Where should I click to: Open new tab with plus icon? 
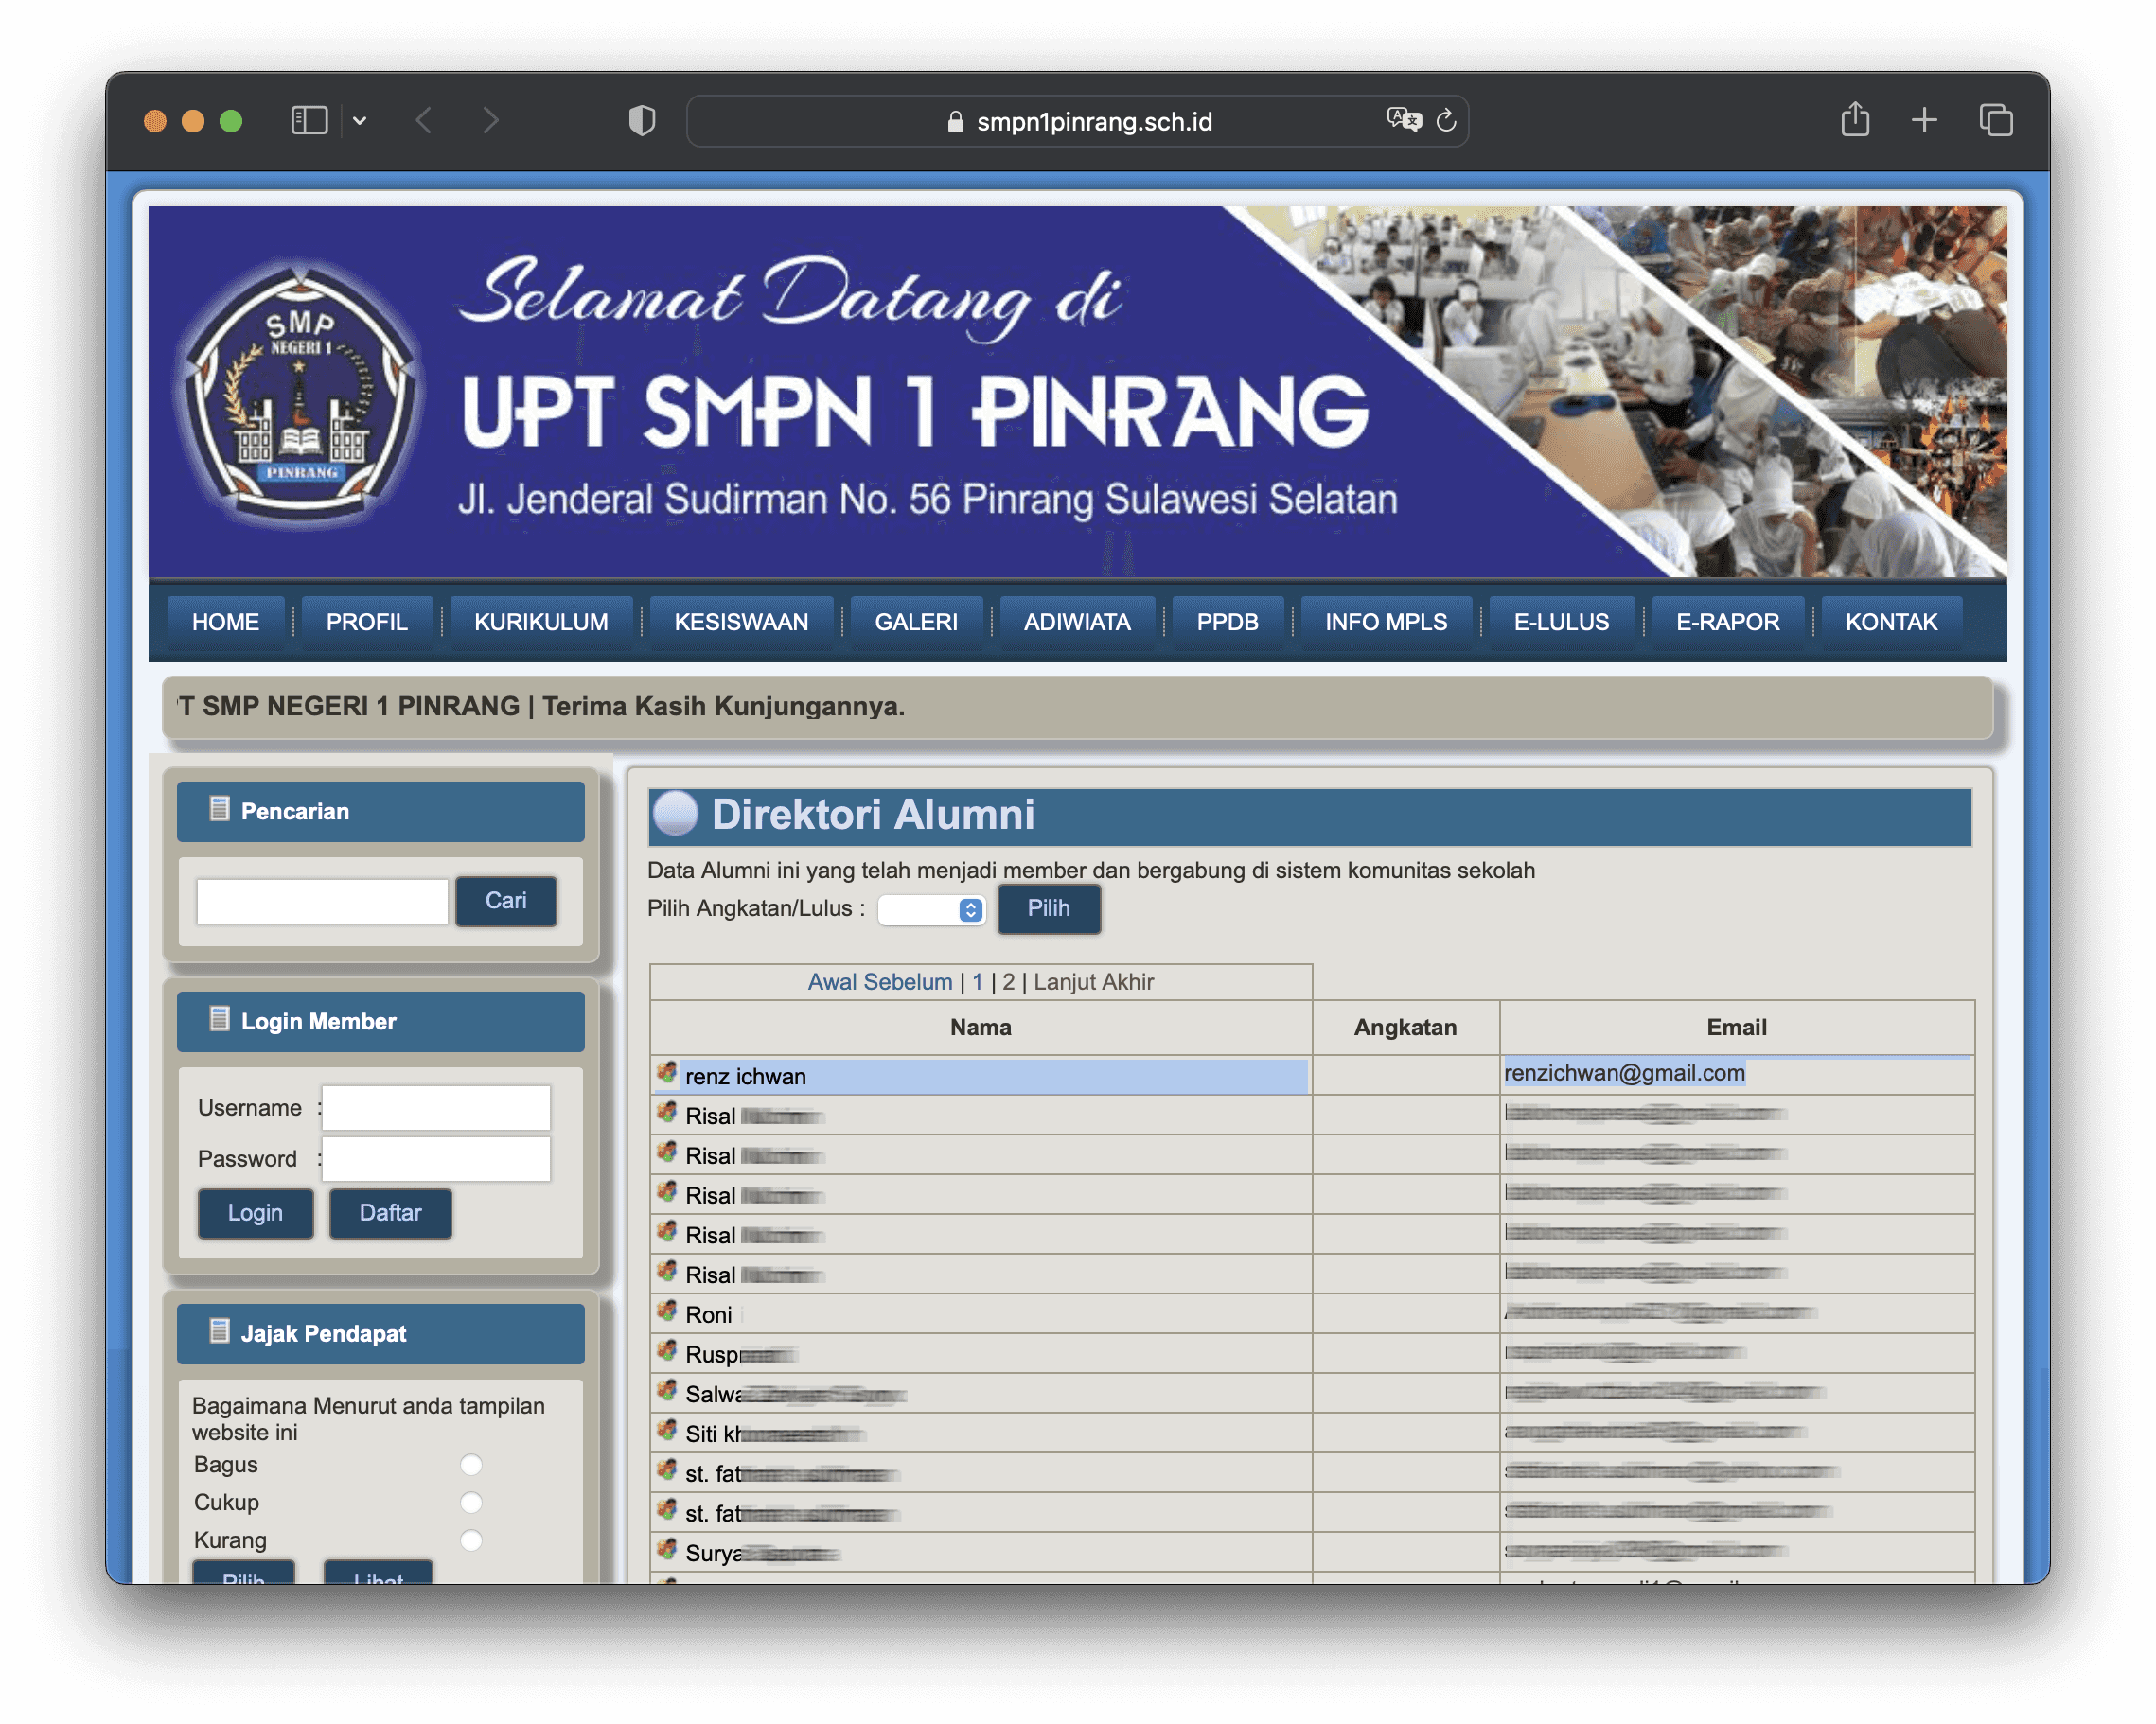[1924, 121]
